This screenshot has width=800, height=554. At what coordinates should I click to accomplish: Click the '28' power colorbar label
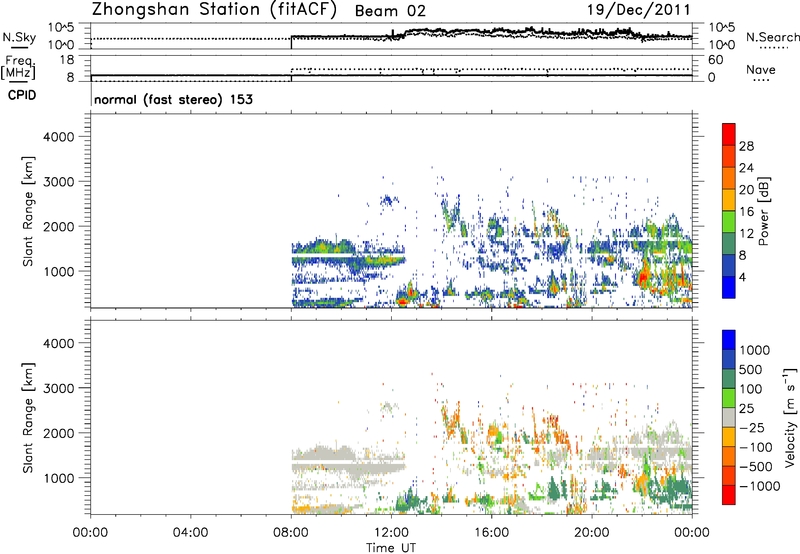(746, 146)
